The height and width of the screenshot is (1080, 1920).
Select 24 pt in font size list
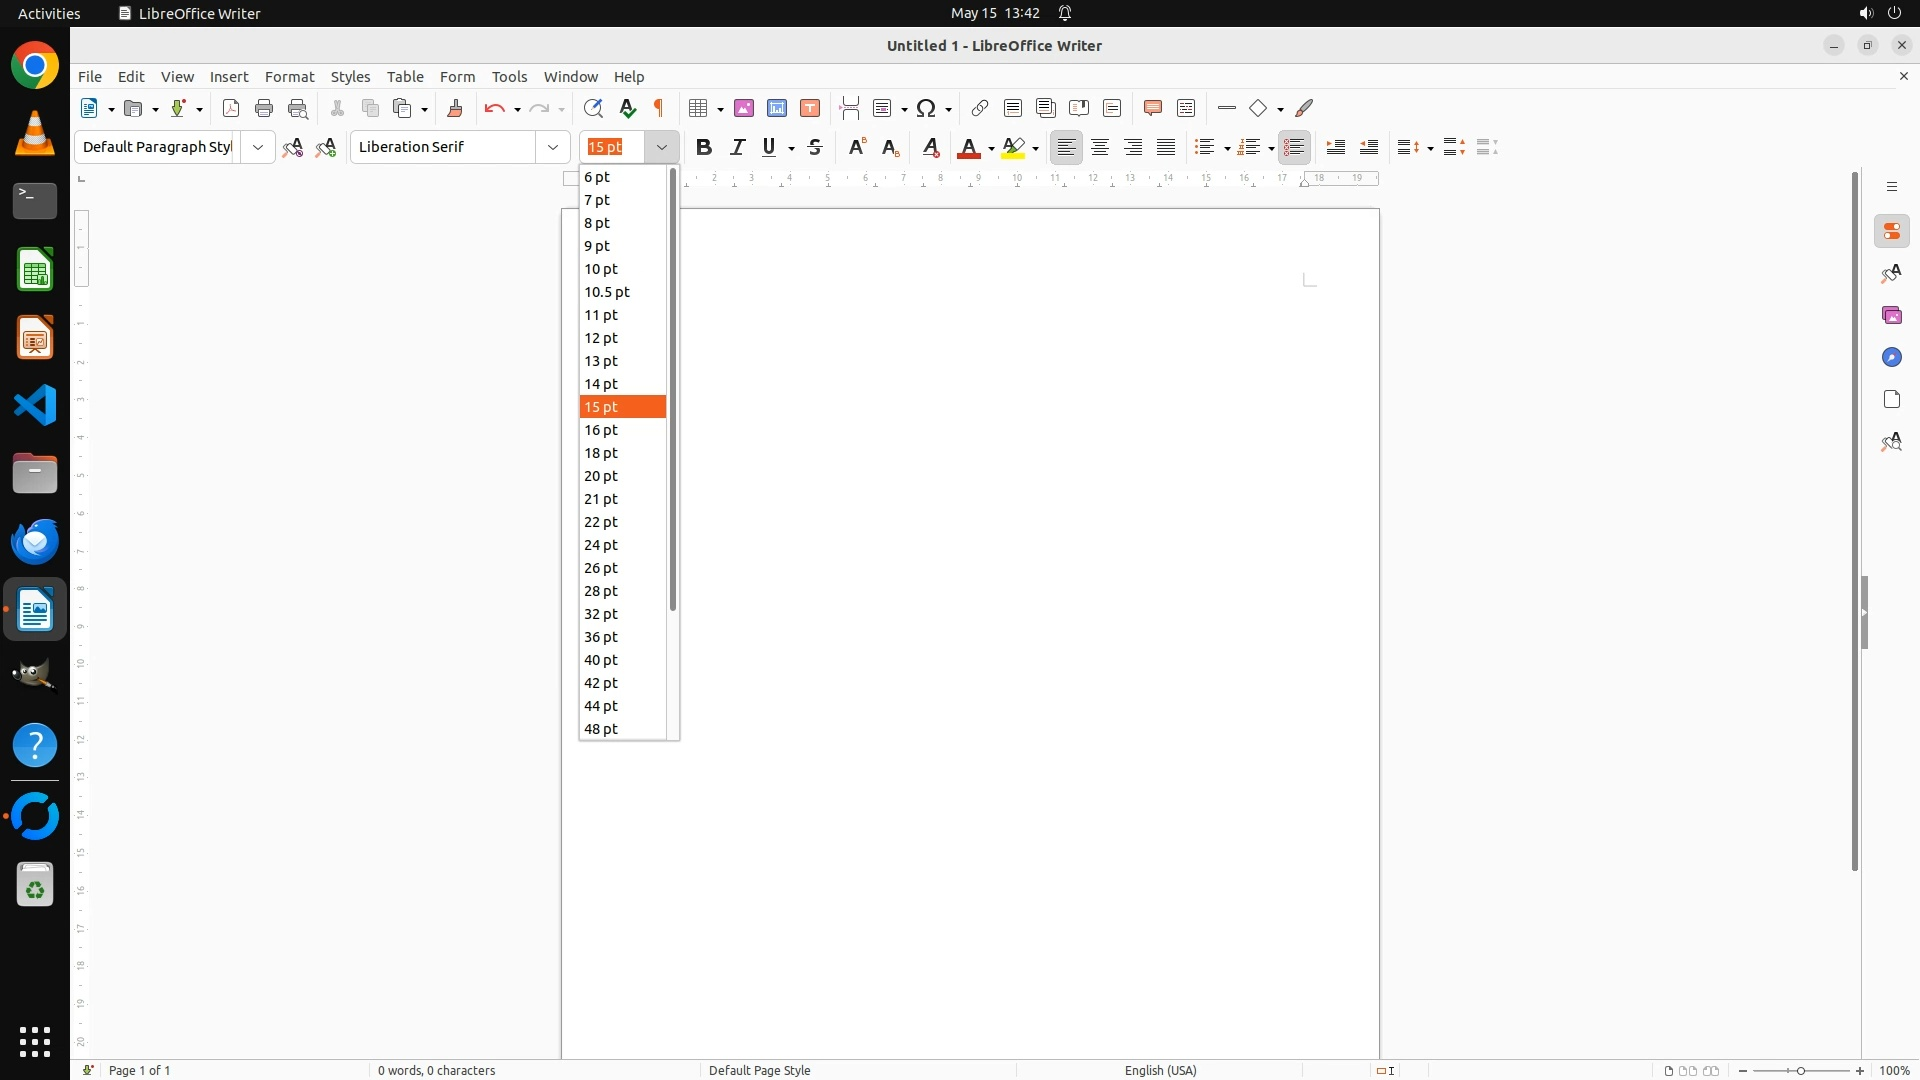[601, 545]
